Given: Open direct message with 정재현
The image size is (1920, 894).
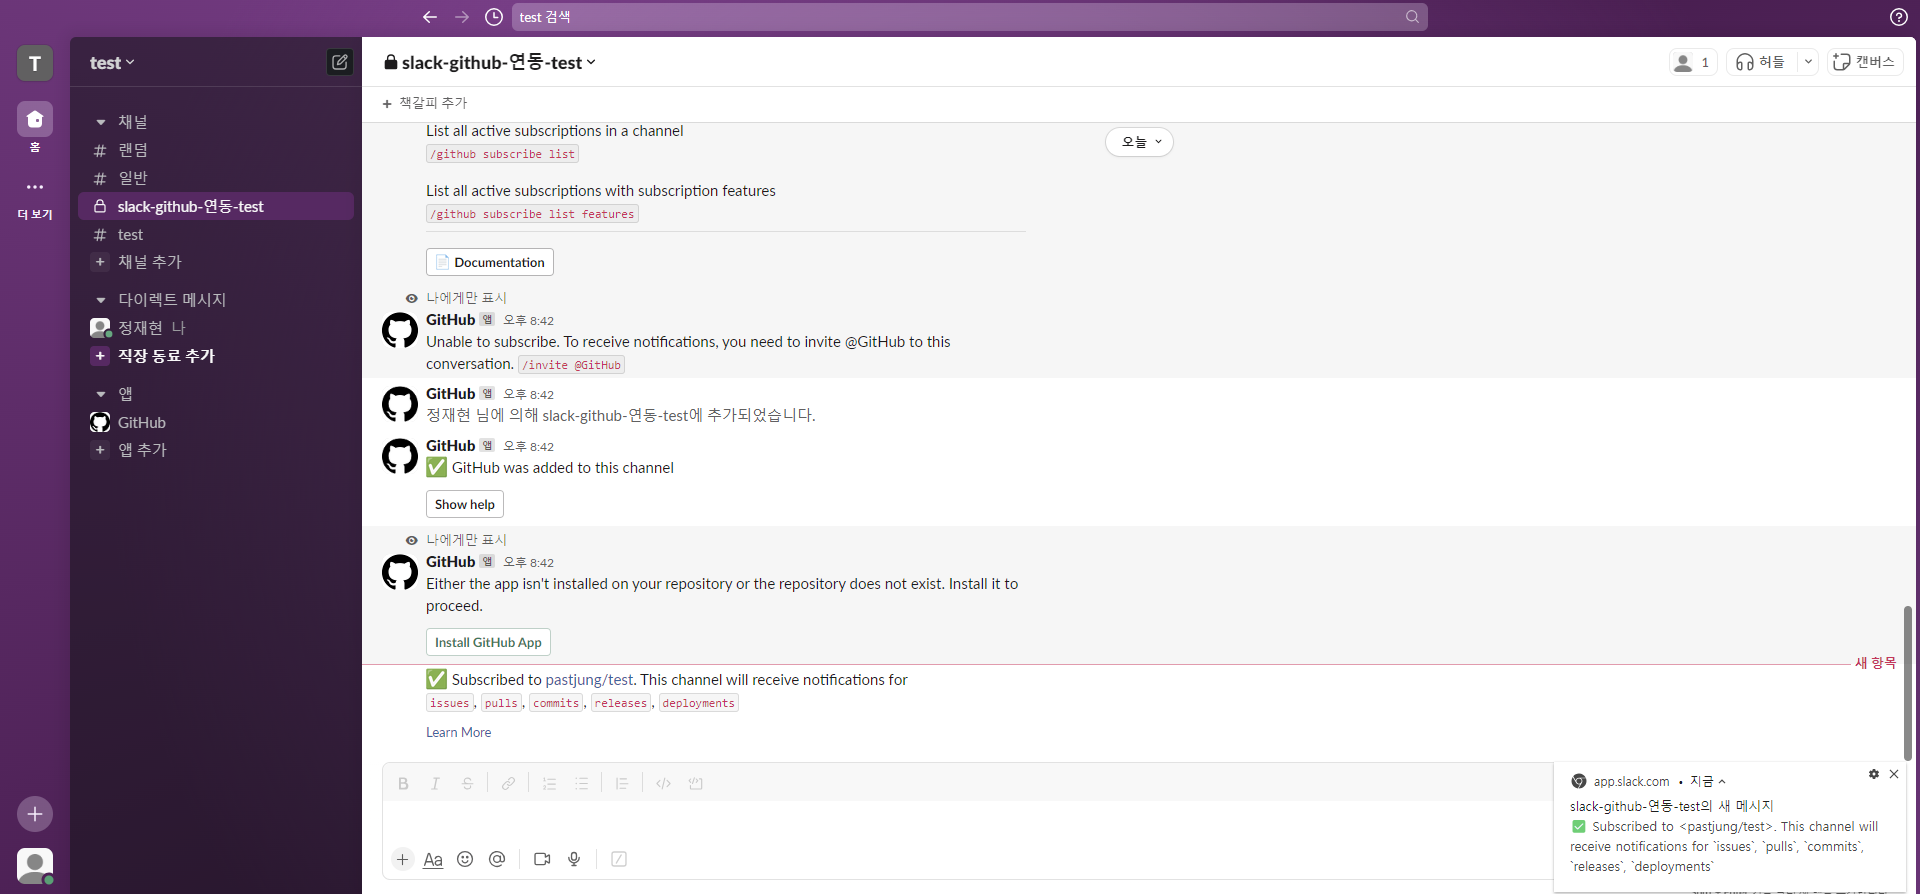Looking at the screenshot, I should (x=216, y=328).
